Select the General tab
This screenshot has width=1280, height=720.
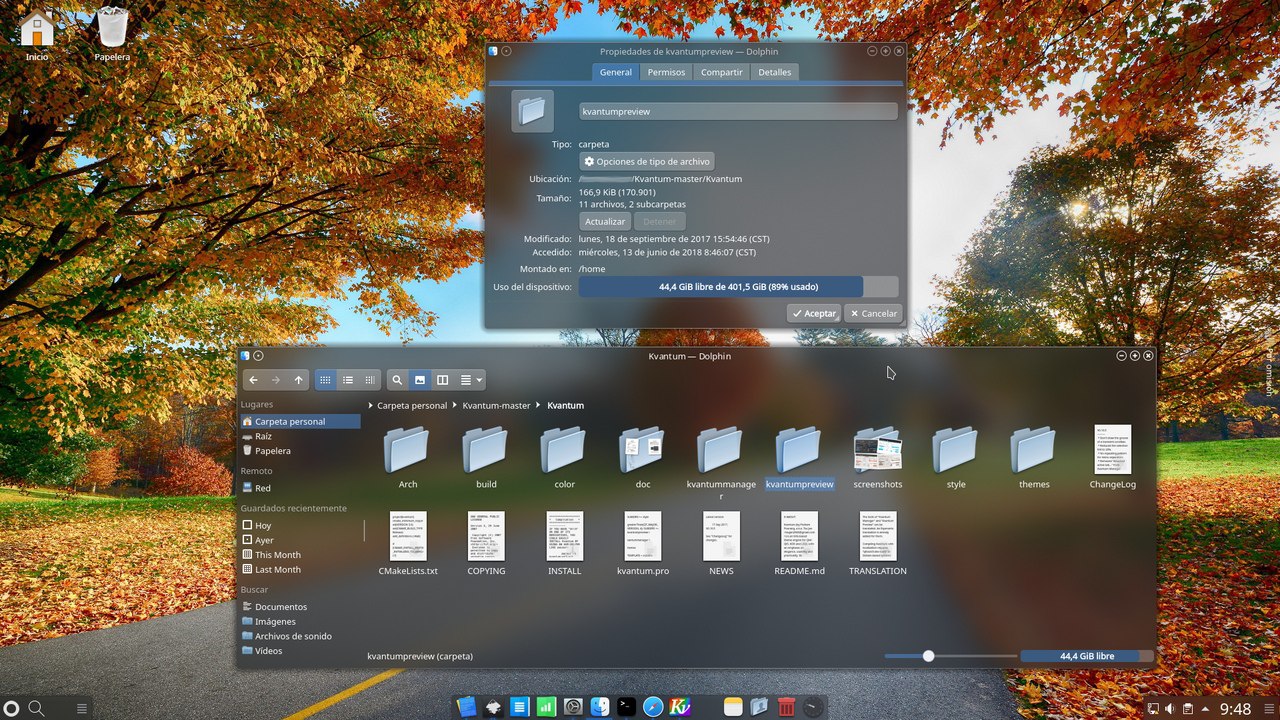click(x=616, y=72)
